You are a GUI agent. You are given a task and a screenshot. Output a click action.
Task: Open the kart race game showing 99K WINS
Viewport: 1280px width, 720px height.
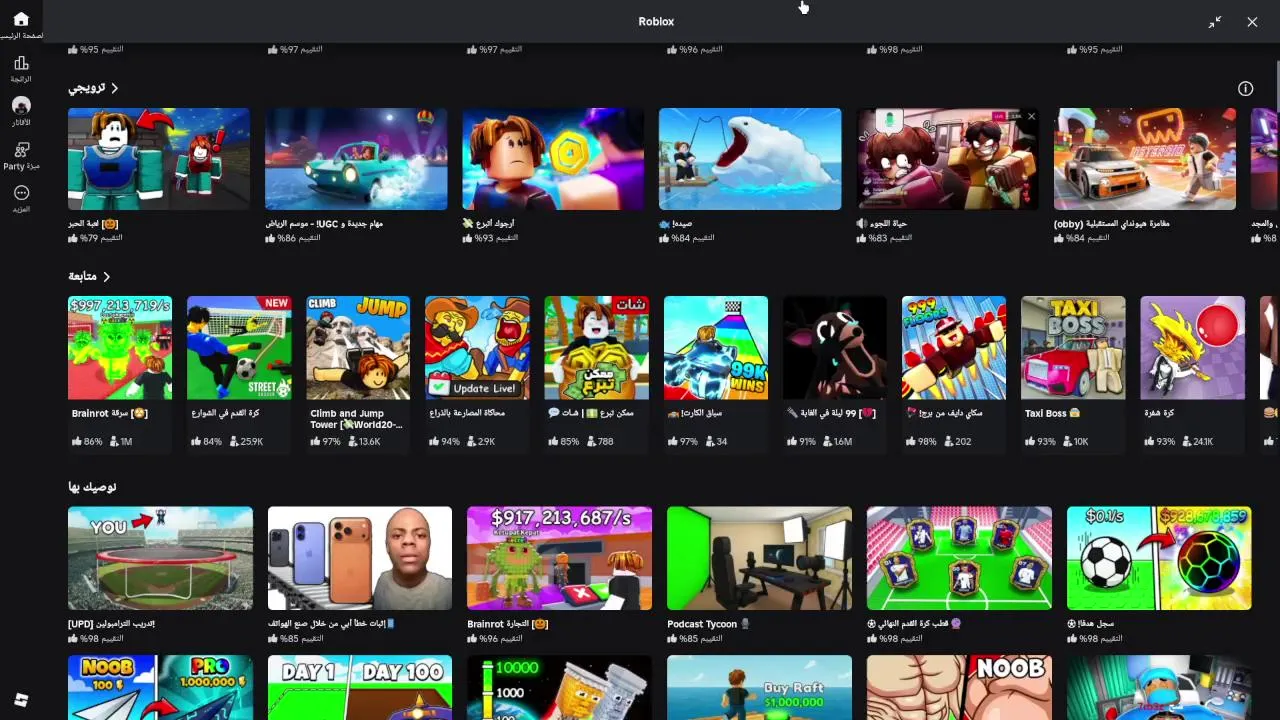[716, 348]
